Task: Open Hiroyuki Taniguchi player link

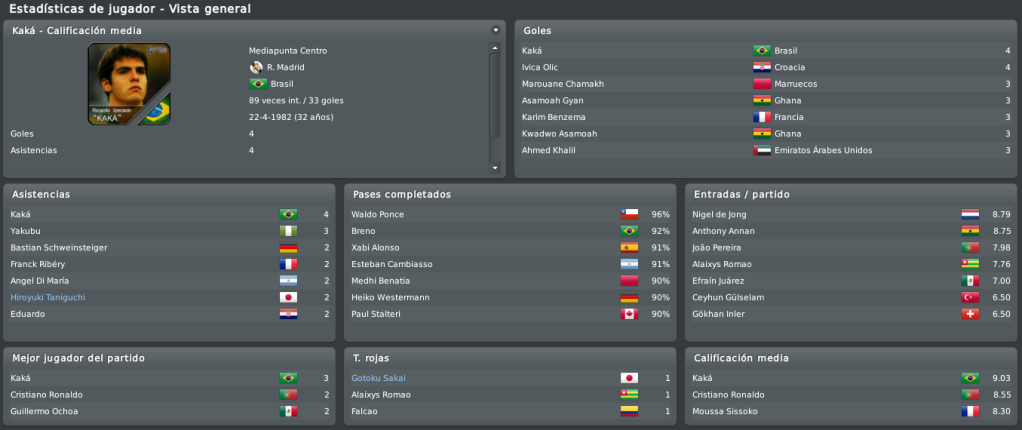Action: (x=48, y=297)
